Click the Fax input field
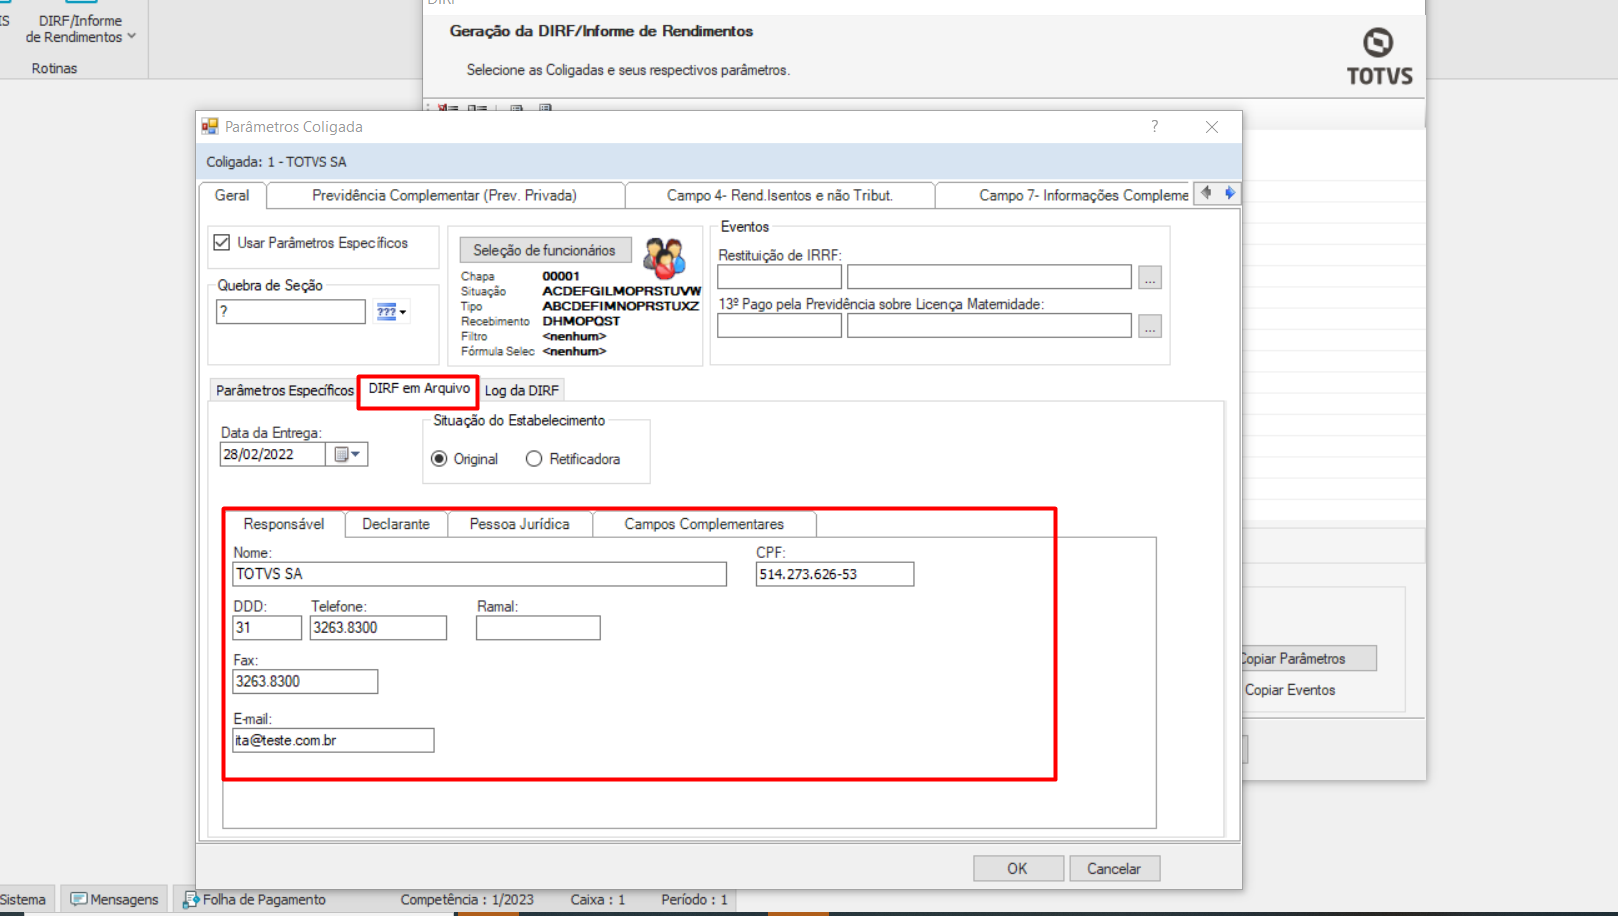 pos(305,681)
